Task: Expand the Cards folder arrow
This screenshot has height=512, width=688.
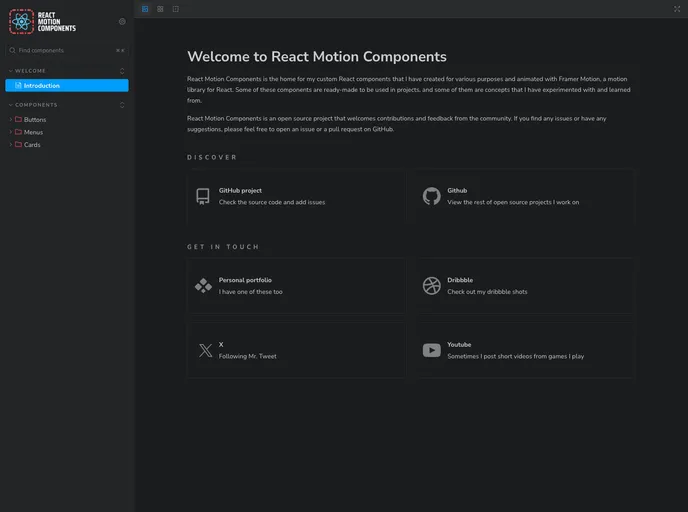Action: [11, 144]
